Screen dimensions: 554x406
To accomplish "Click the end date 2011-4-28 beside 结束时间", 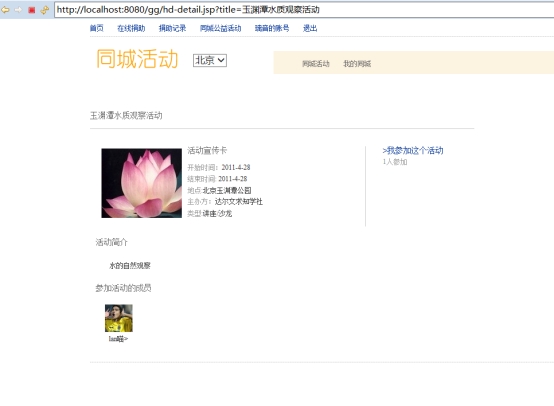I will (232, 179).
